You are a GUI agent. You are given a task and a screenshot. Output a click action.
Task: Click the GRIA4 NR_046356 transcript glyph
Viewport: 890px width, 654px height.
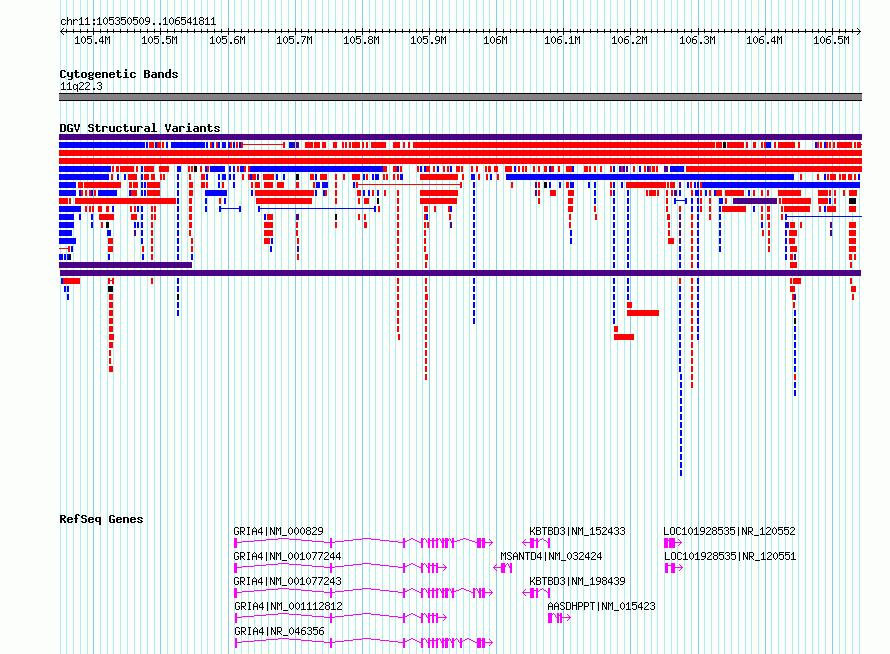point(363,643)
